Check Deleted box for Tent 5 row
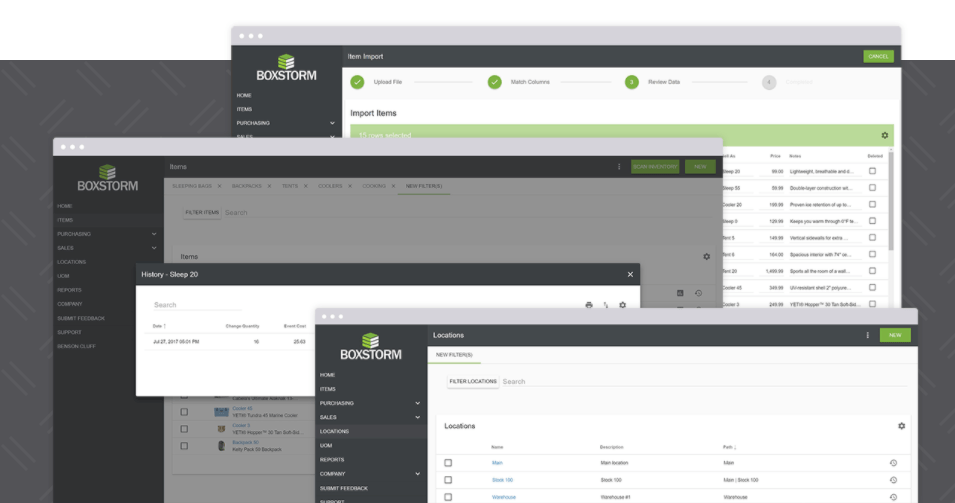The image size is (955, 503). (872, 238)
